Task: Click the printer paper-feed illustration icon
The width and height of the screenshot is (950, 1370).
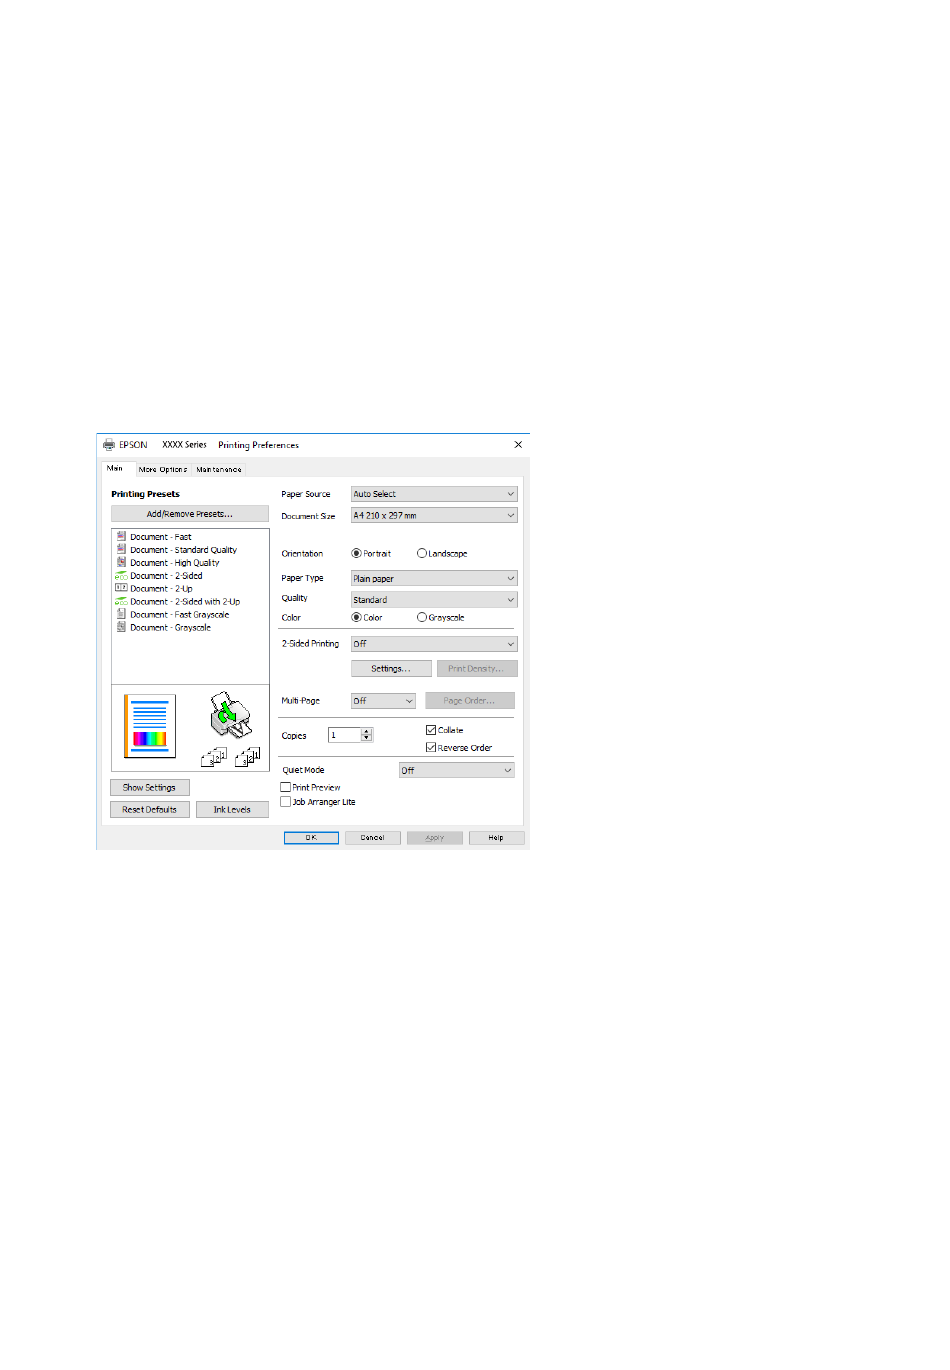Action: 230,714
